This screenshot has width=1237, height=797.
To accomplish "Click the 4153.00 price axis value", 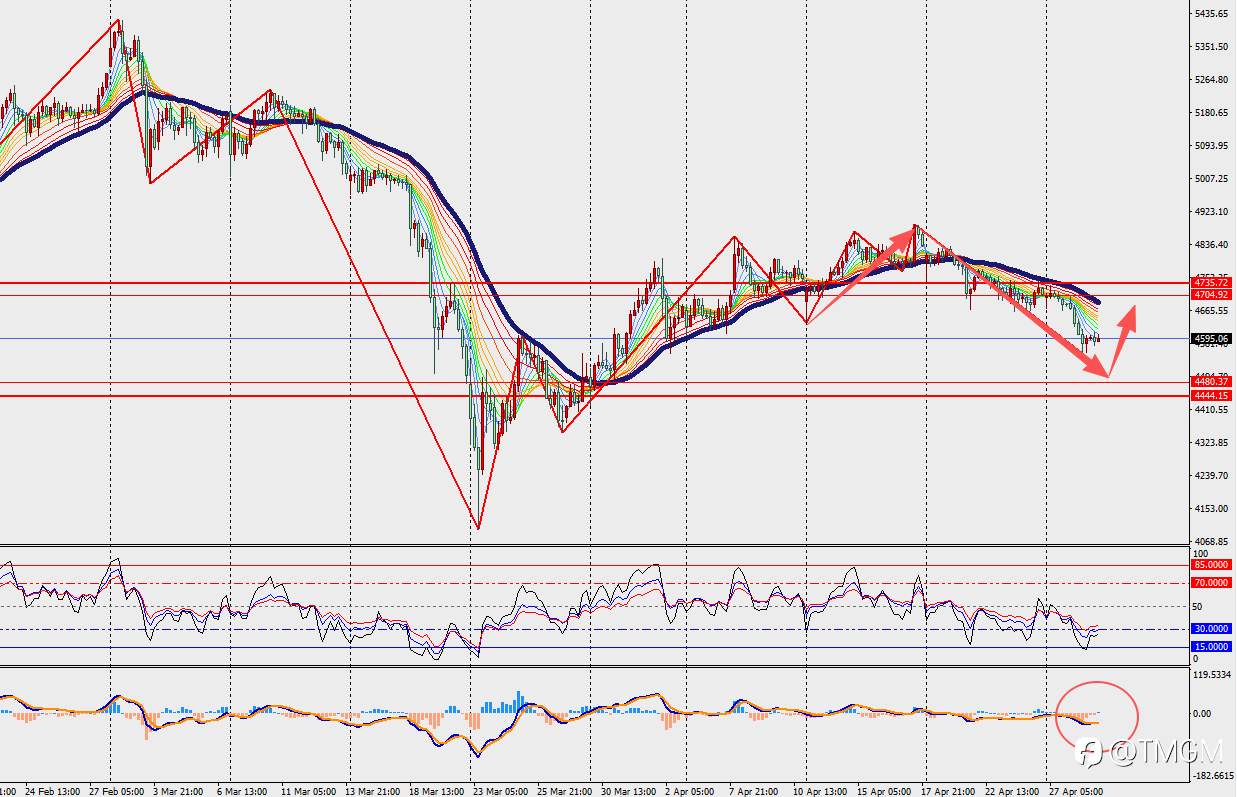I will click(1211, 509).
